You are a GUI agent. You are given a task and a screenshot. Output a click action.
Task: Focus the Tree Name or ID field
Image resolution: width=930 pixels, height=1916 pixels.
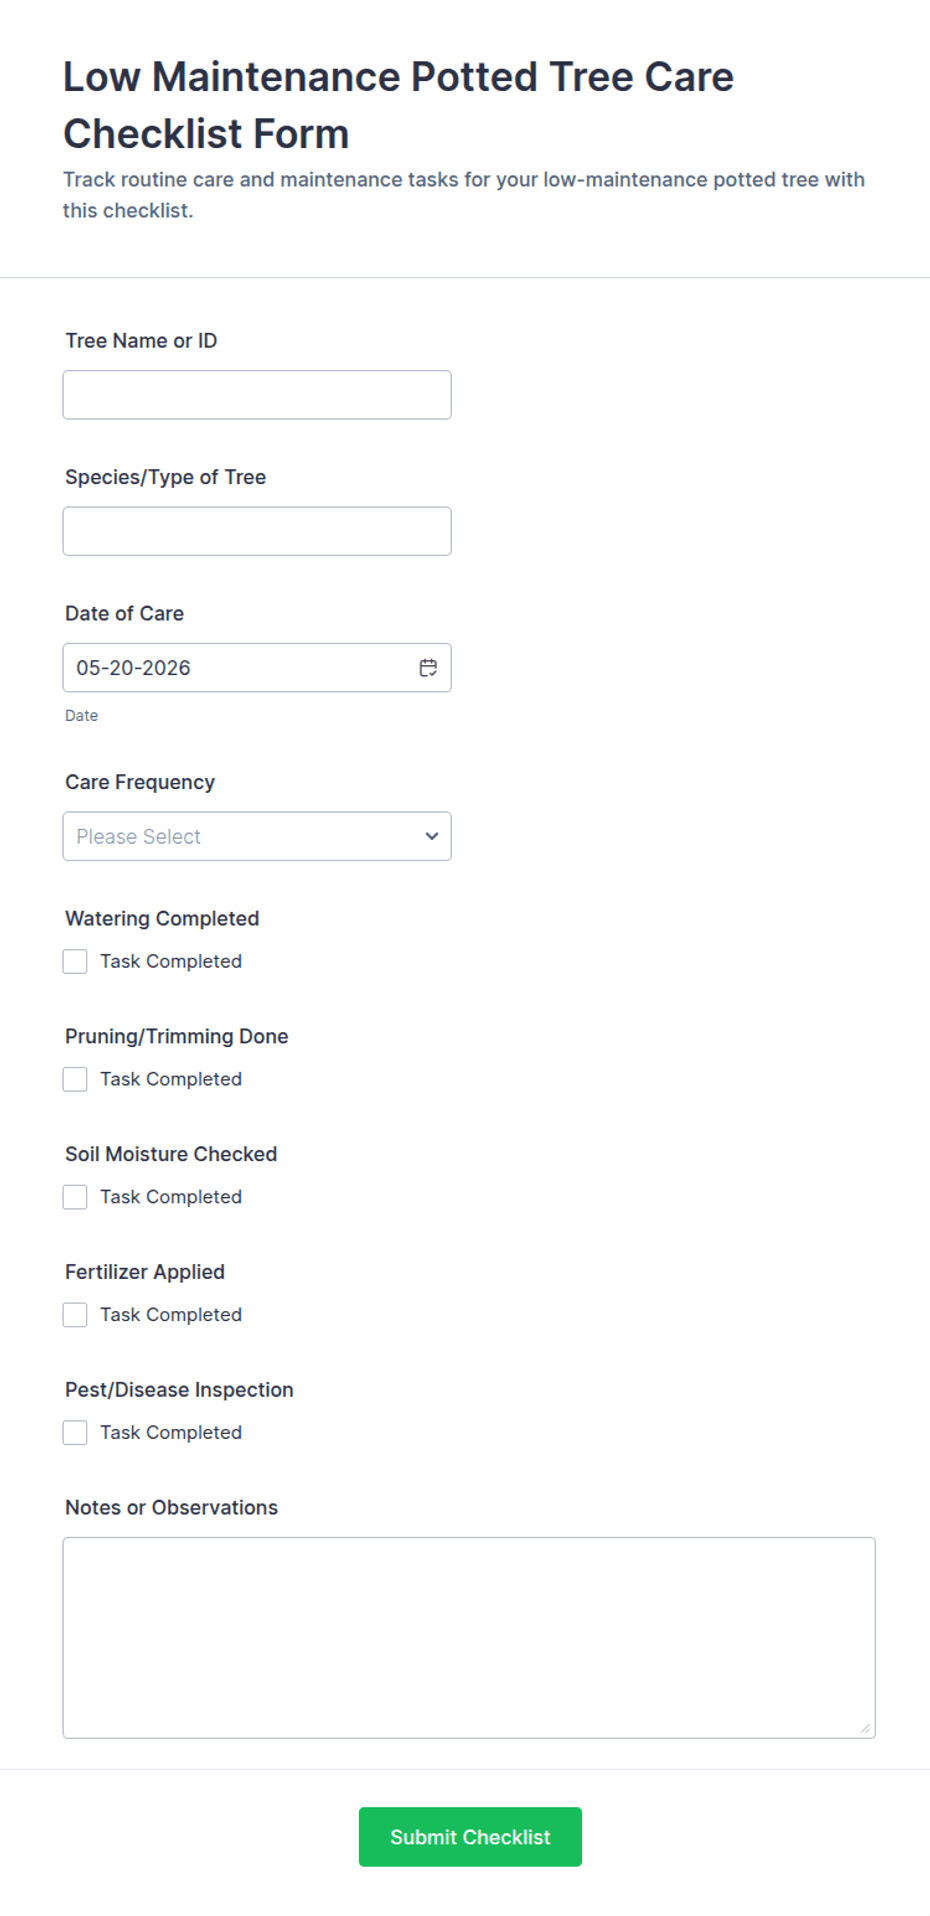tap(257, 395)
